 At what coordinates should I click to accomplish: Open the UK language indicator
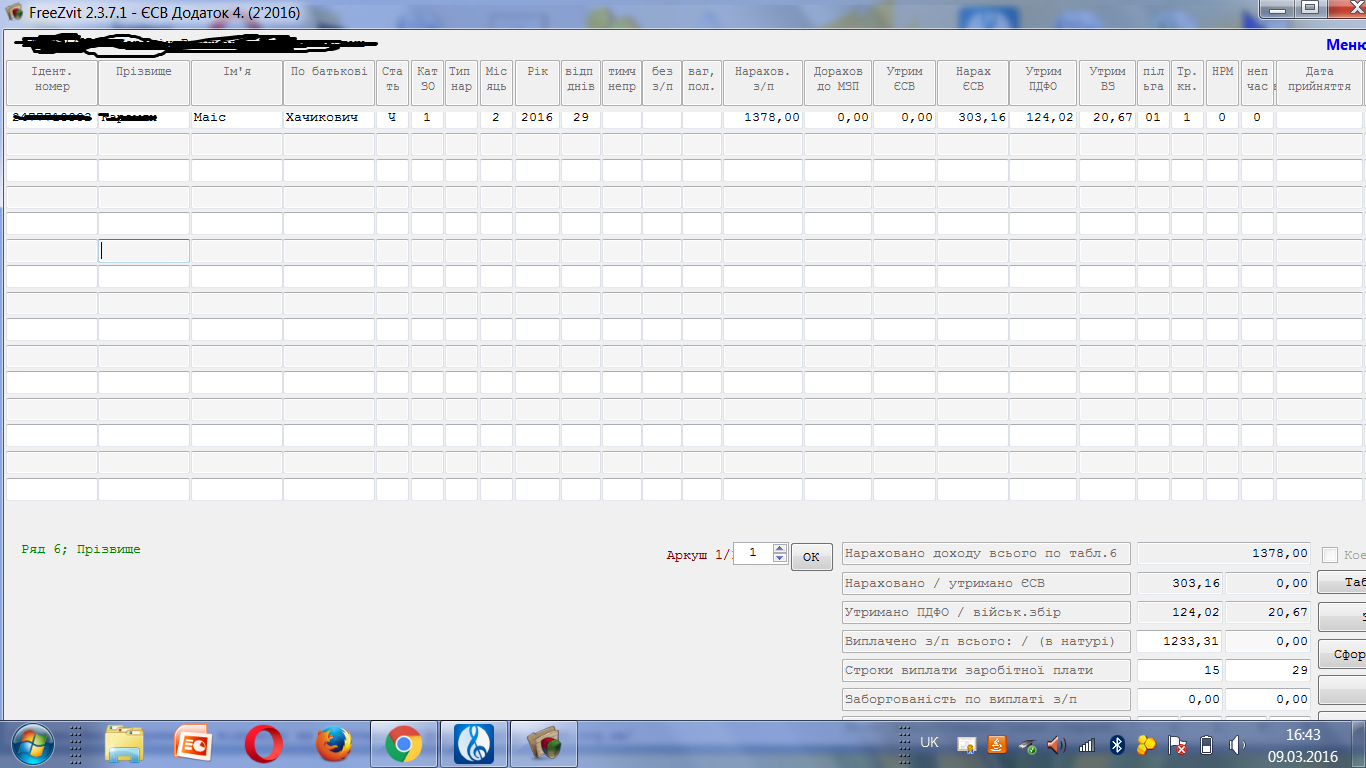coord(929,743)
